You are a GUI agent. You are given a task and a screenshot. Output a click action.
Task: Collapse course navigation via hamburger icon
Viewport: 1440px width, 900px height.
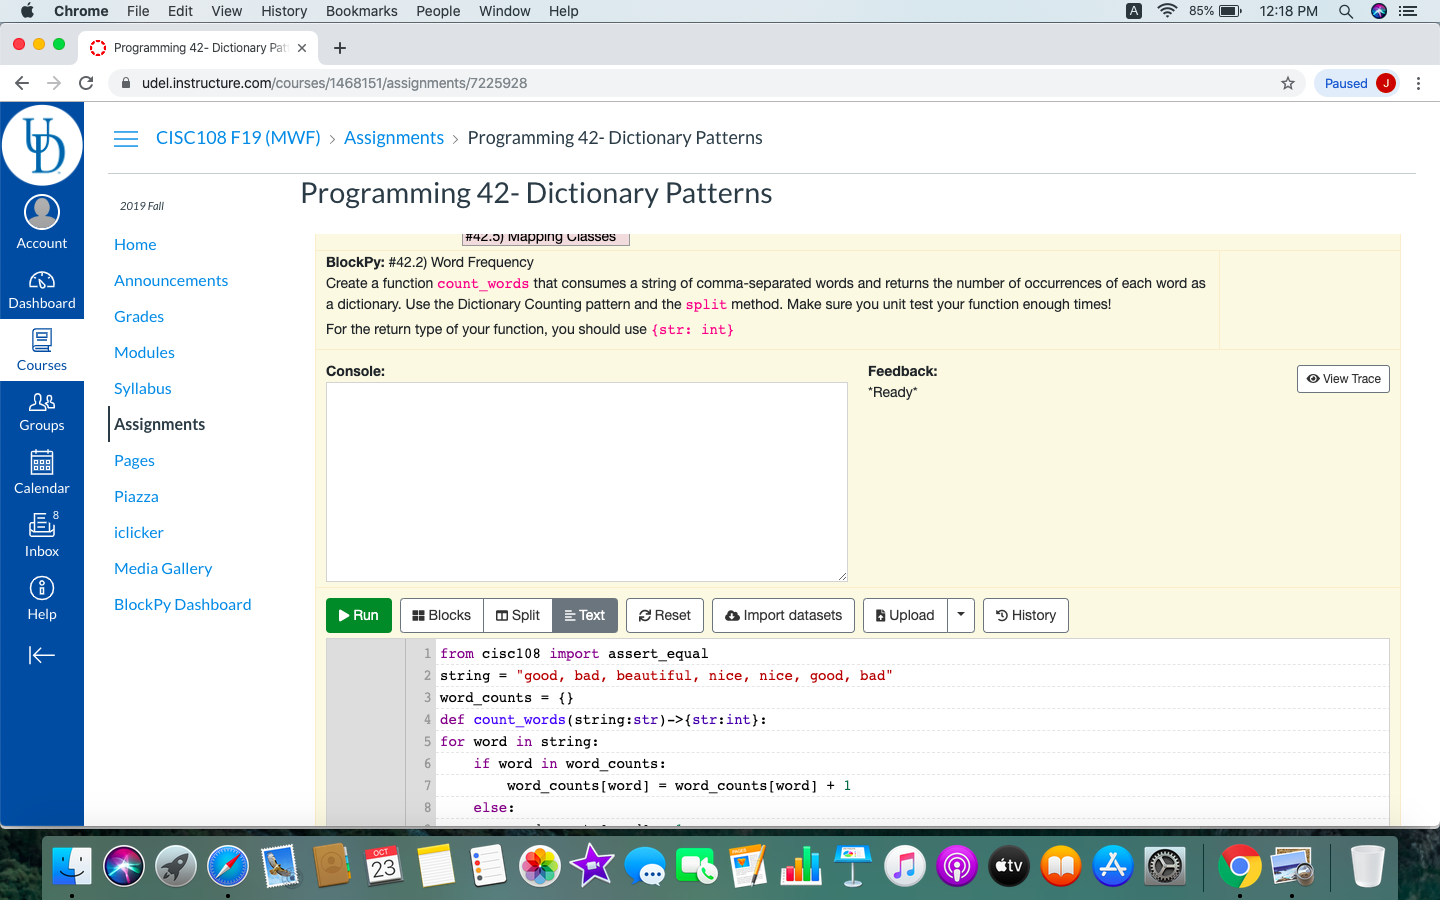coord(126,139)
